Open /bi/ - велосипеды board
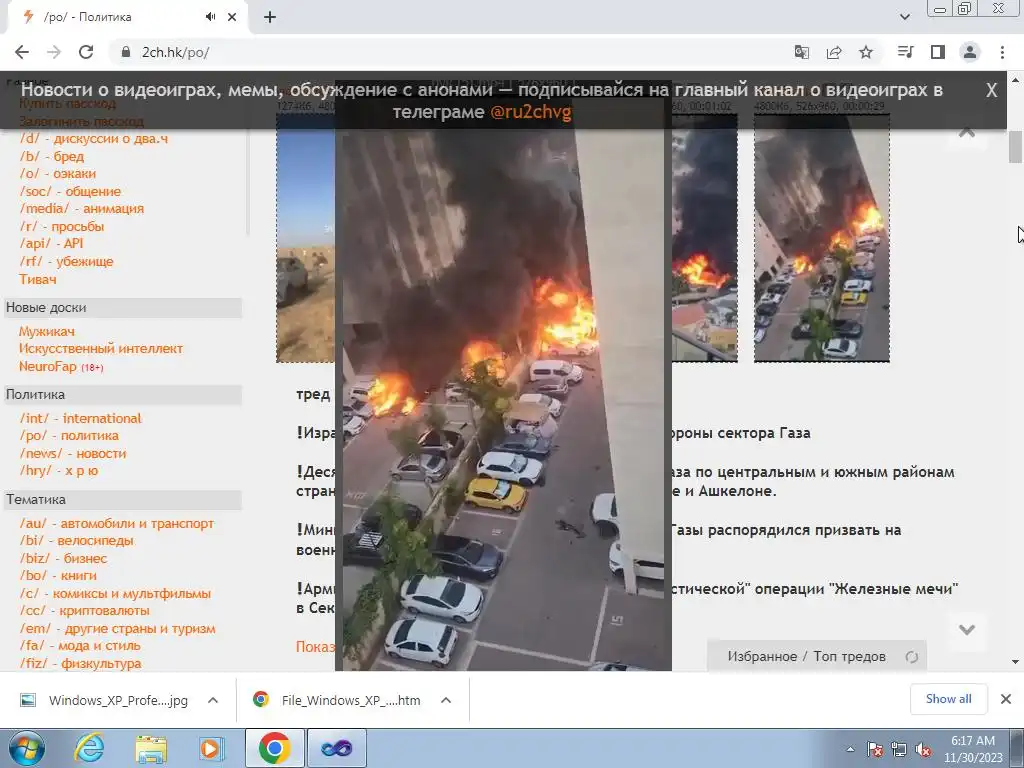Screen dimensions: 1024x768 coord(76,541)
